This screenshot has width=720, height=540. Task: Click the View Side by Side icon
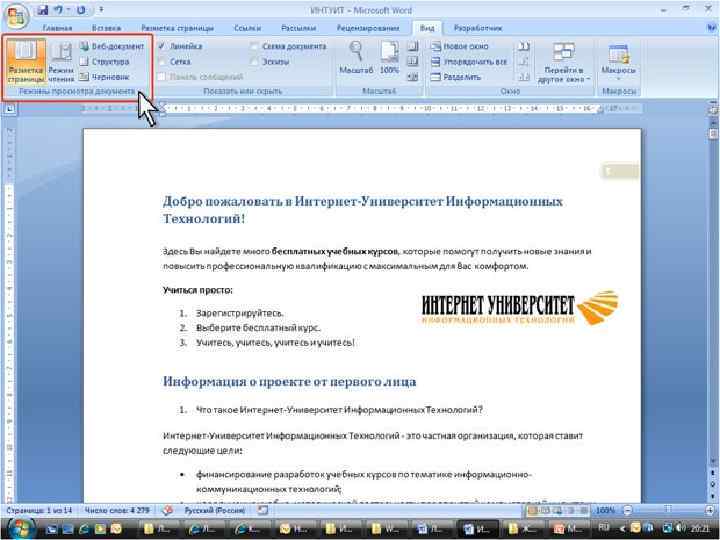point(523,46)
